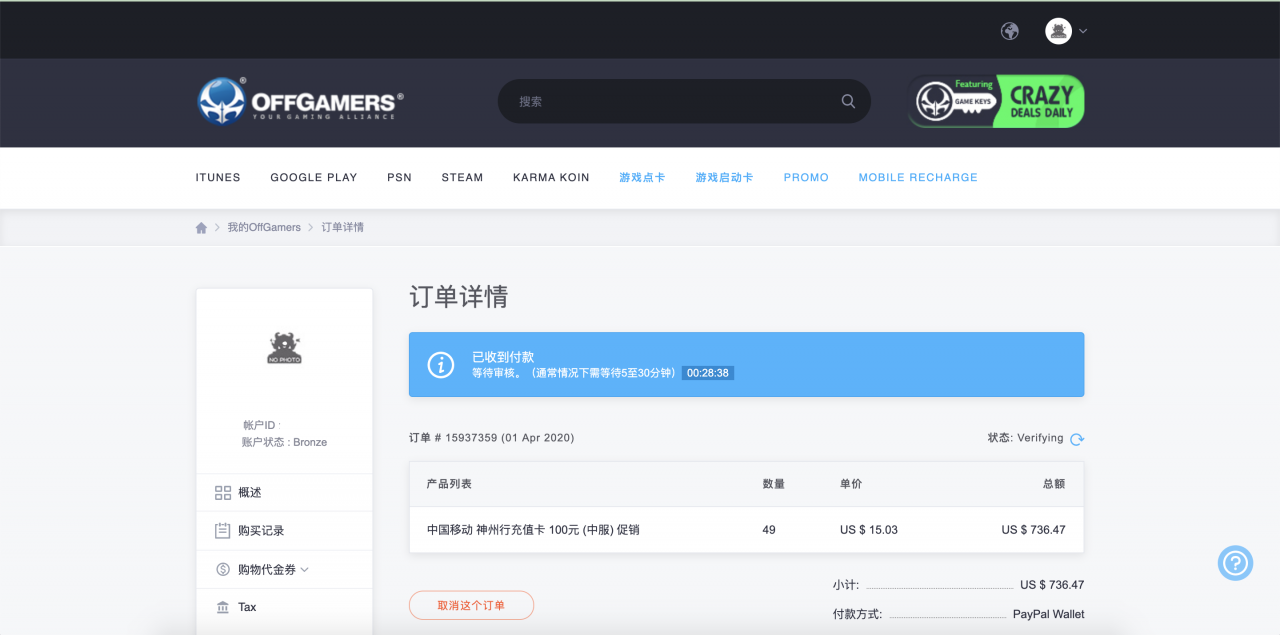Viewport: 1280px width, 635px height.
Task: Open the 概述 sidebar item
Action: click(284, 493)
